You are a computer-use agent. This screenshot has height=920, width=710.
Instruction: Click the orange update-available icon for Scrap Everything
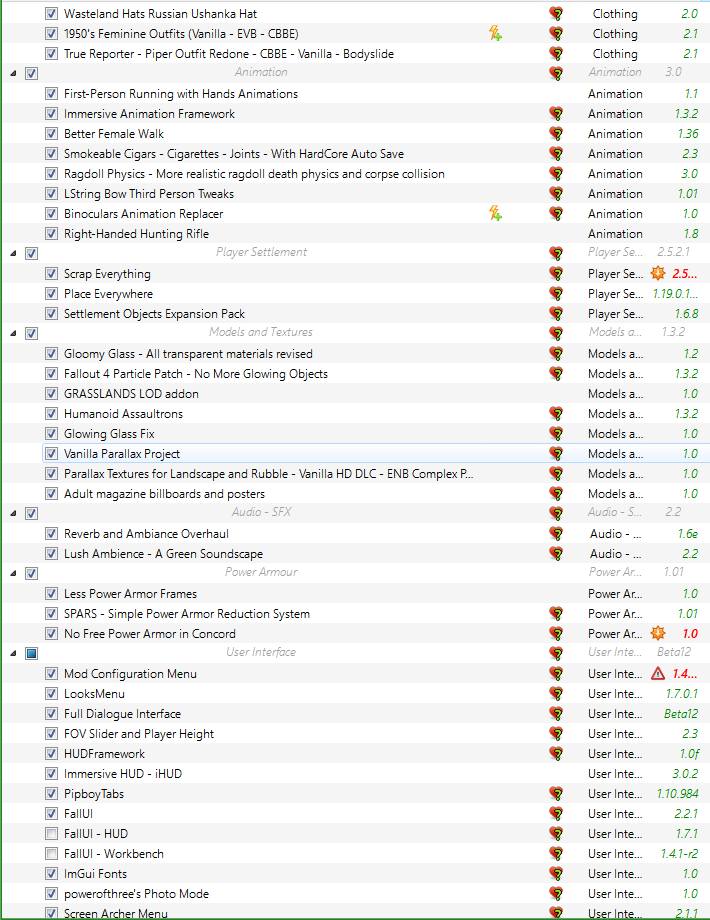(658, 273)
